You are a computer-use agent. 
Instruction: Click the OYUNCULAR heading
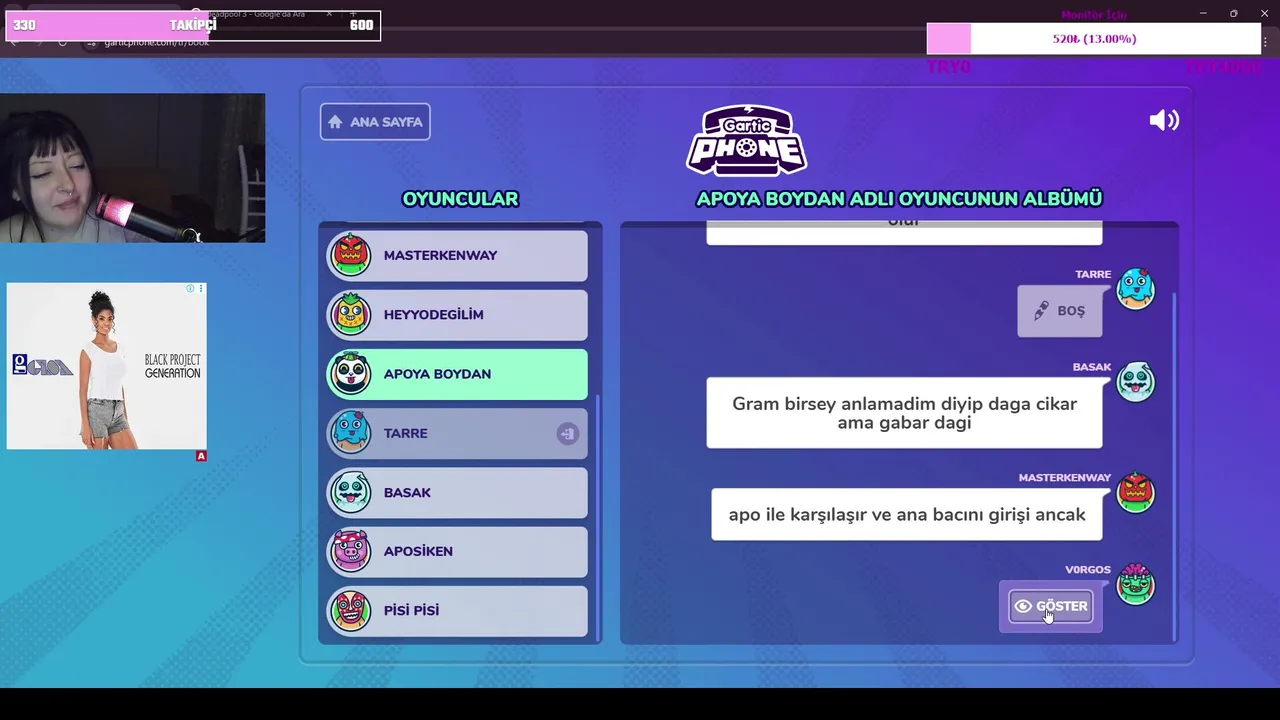(x=460, y=199)
